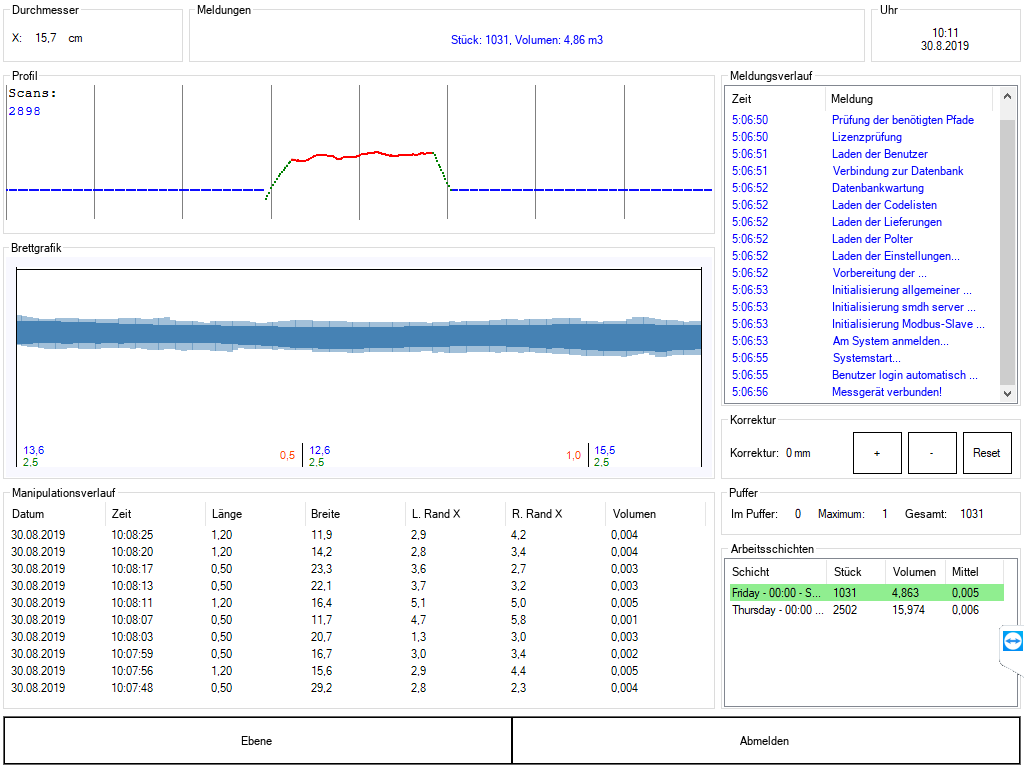Click the Meldungsverlauf scroll down arrow
This screenshot has height=768, width=1024.
click(1007, 393)
